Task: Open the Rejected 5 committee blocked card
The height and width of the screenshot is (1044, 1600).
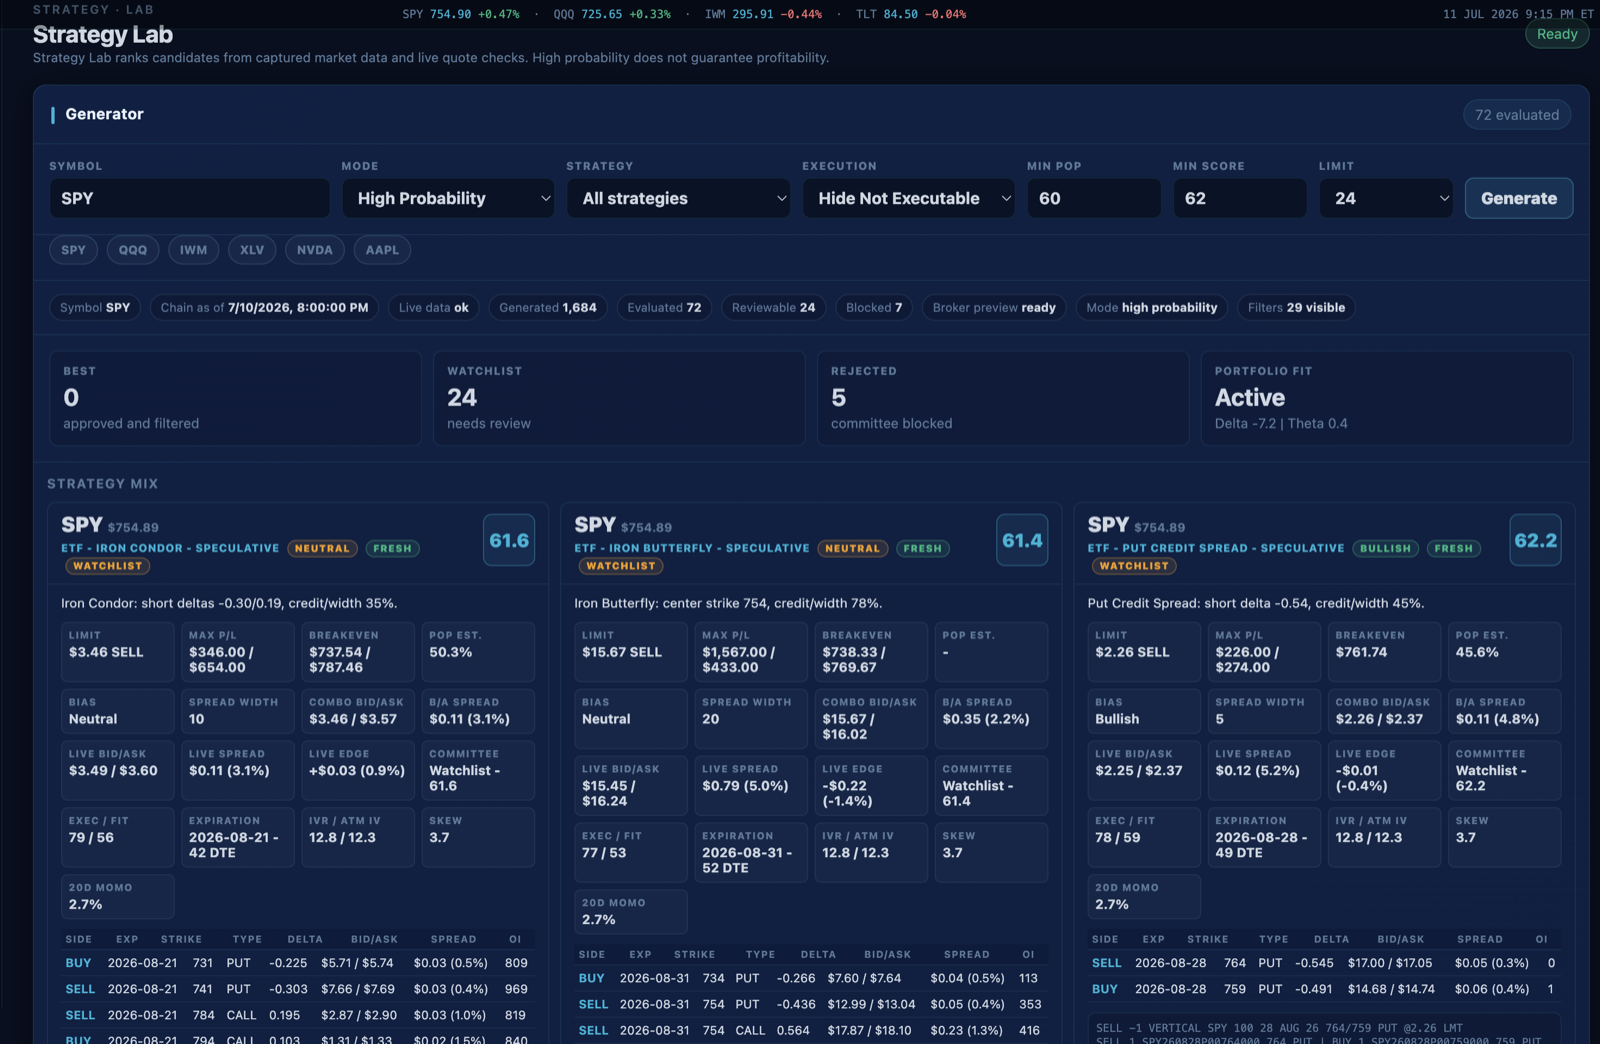Action: [1003, 398]
